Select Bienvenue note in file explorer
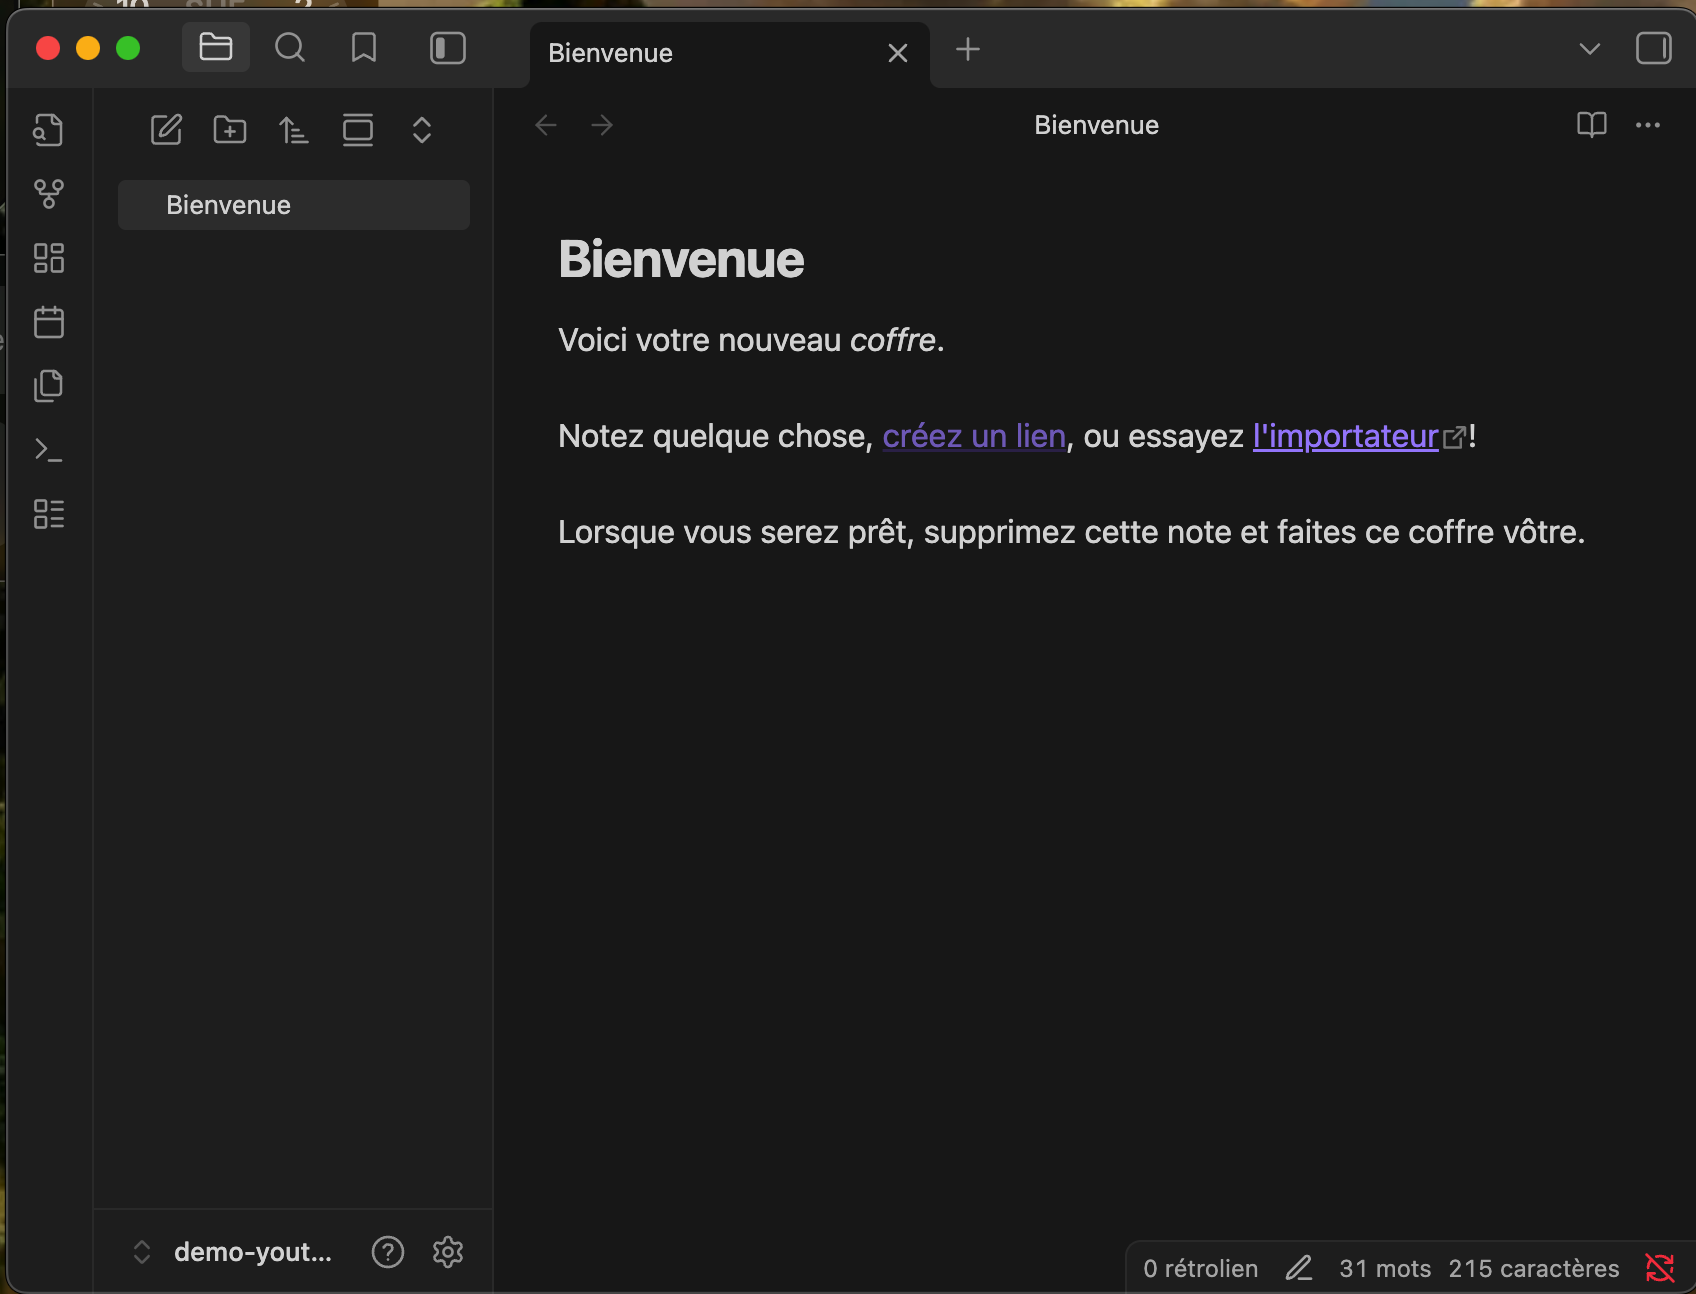 click(x=293, y=205)
